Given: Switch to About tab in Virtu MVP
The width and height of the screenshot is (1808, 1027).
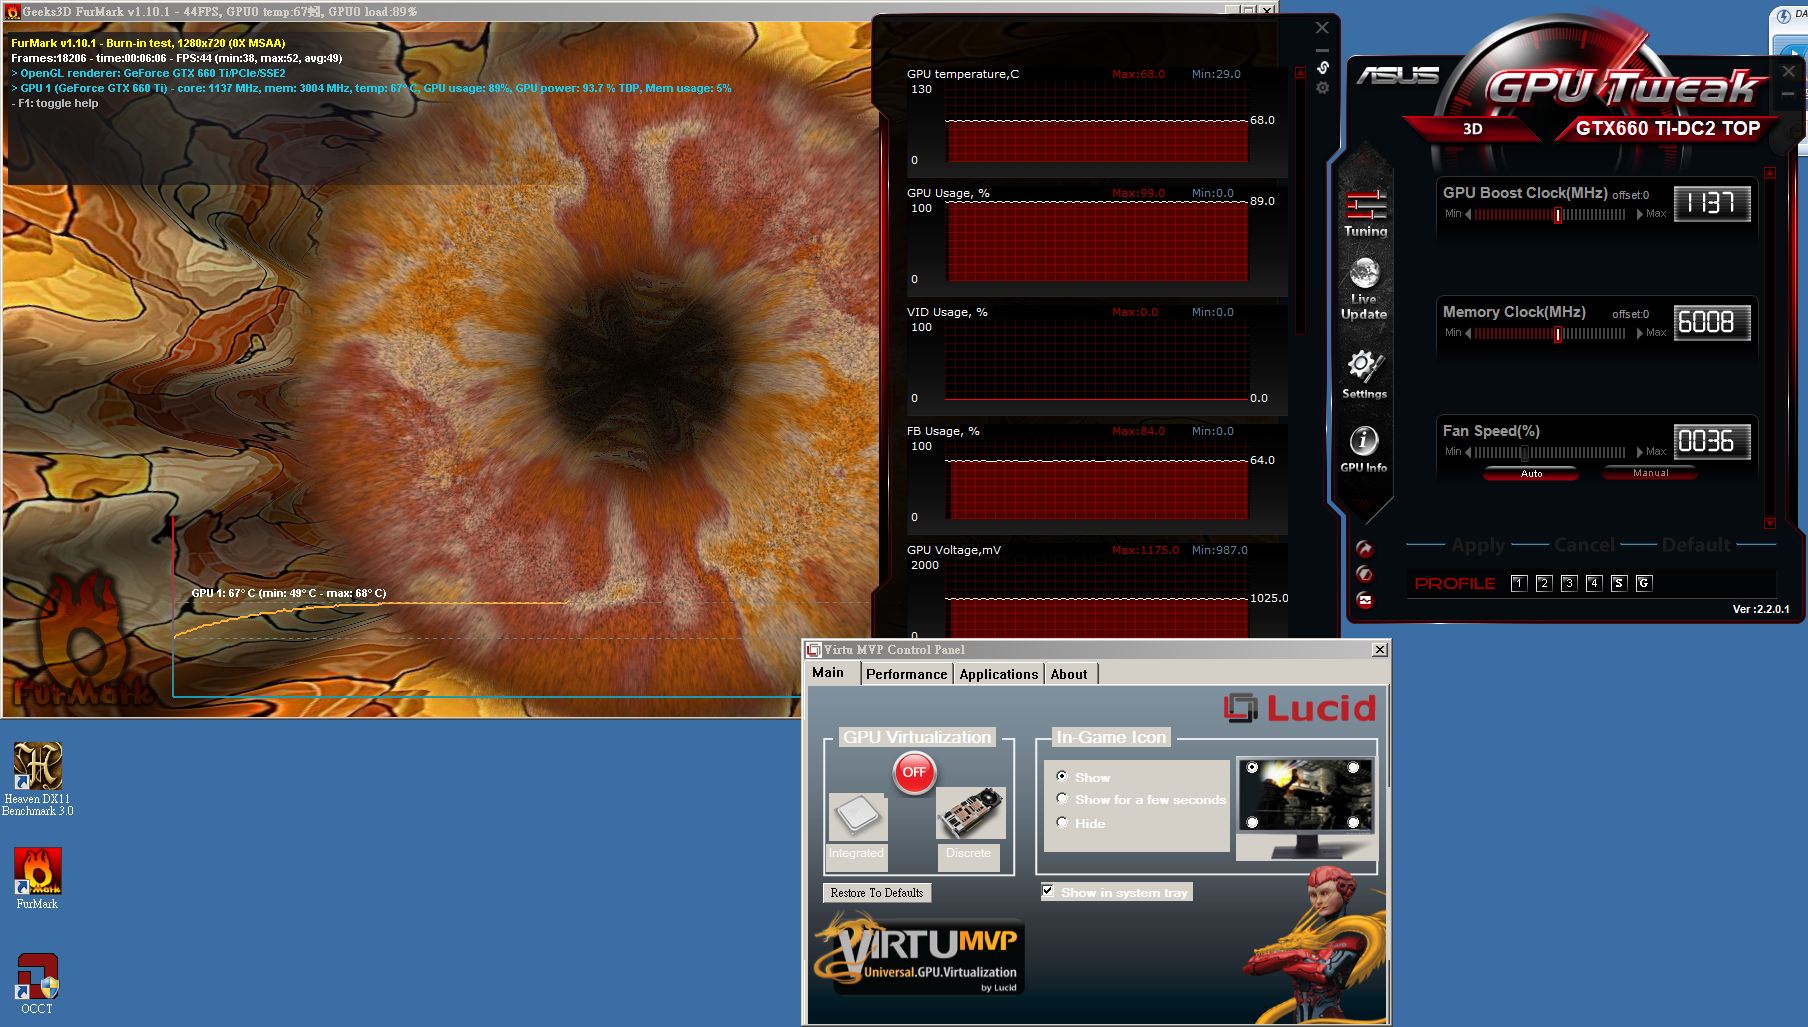Looking at the screenshot, I should click(x=1069, y=674).
